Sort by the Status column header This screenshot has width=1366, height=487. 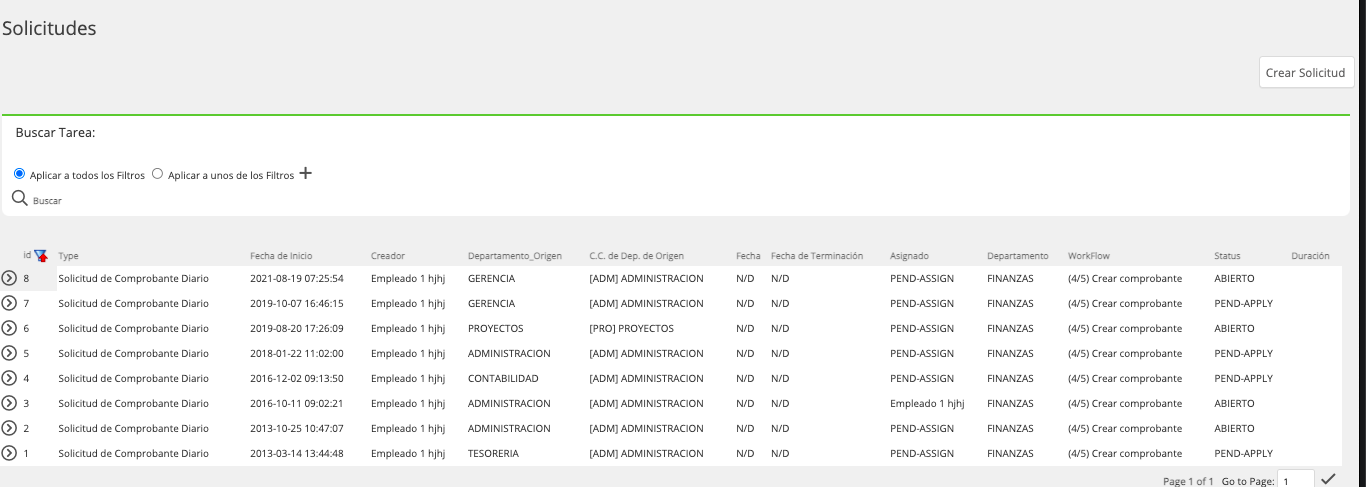pos(1227,257)
